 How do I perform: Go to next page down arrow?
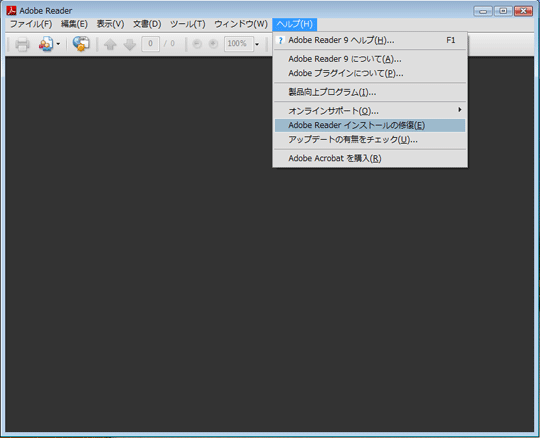(x=129, y=44)
